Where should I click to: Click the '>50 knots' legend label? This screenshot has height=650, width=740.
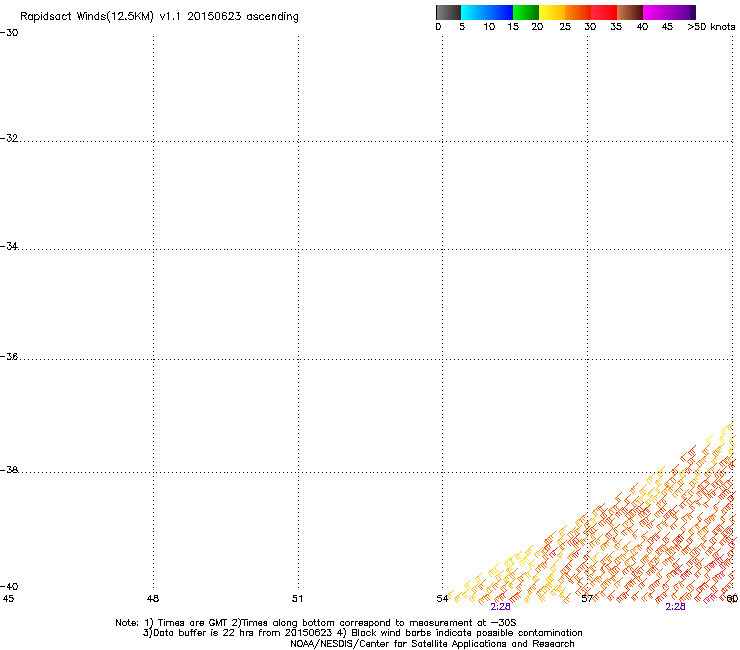point(711,27)
